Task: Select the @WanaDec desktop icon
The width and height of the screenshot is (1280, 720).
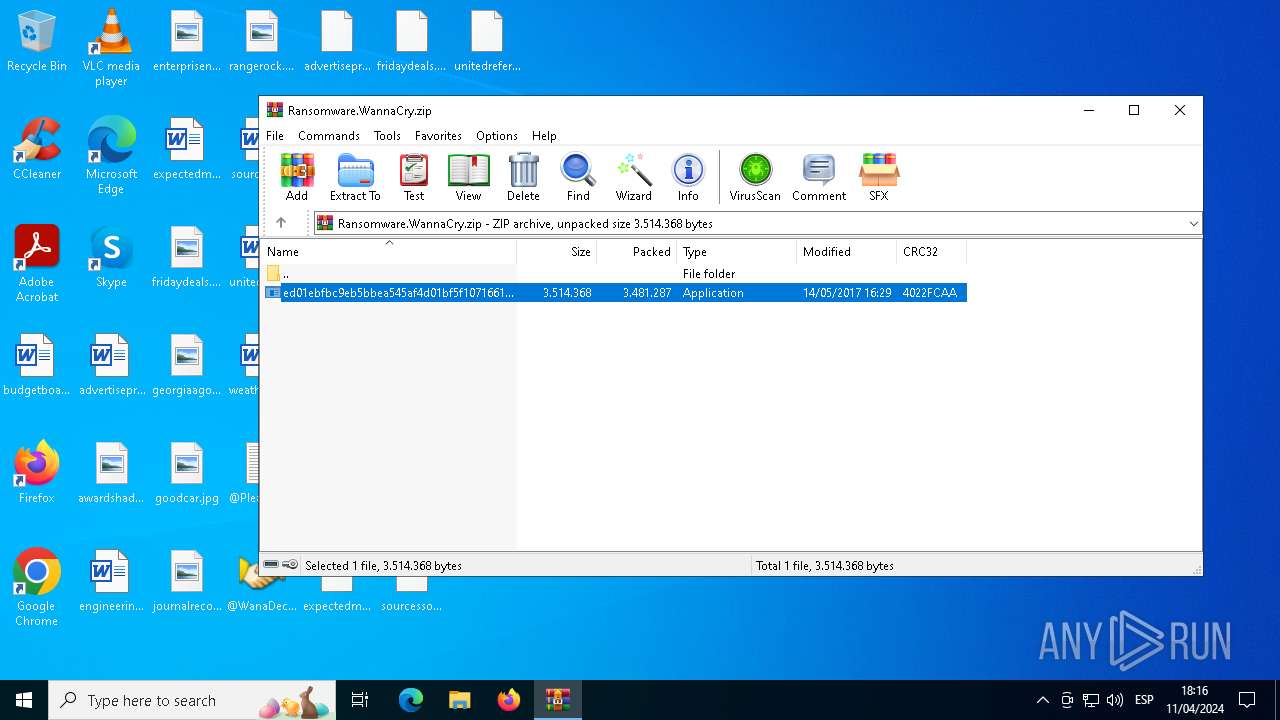Action: pyautogui.click(x=262, y=582)
